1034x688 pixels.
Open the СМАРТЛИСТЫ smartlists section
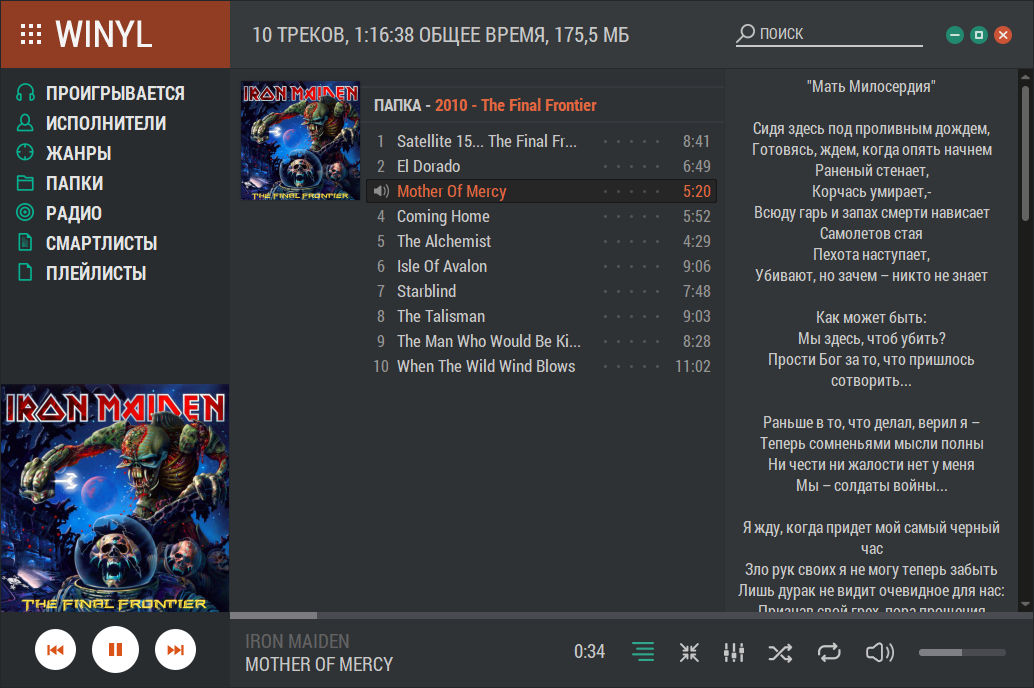[102, 243]
